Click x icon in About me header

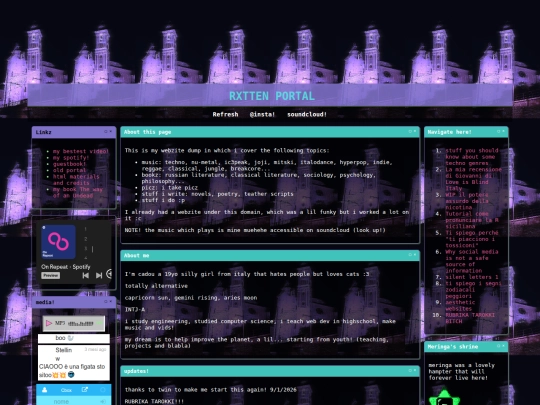(415, 255)
